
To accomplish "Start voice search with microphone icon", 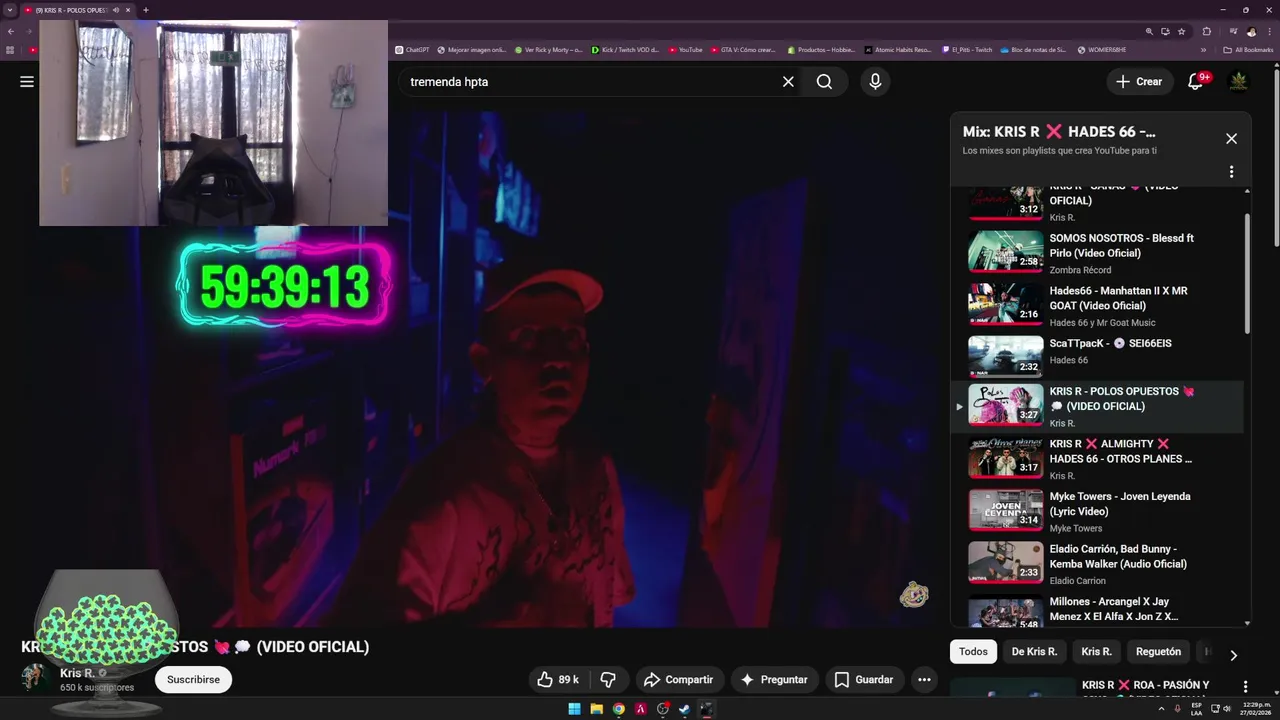I will [x=875, y=82].
